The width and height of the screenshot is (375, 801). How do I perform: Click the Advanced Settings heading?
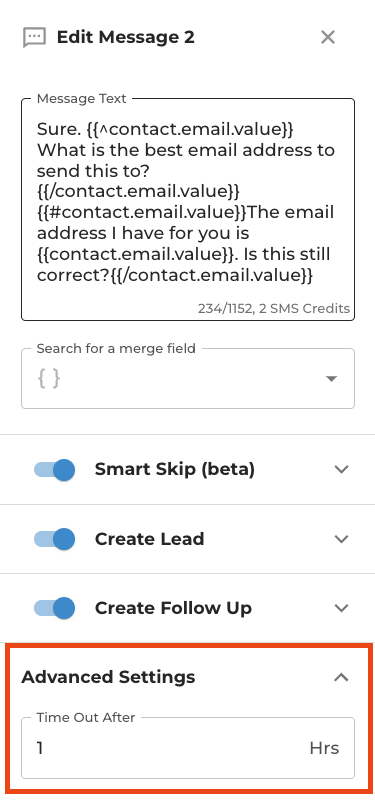pyautogui.click(x=108, y=677)
